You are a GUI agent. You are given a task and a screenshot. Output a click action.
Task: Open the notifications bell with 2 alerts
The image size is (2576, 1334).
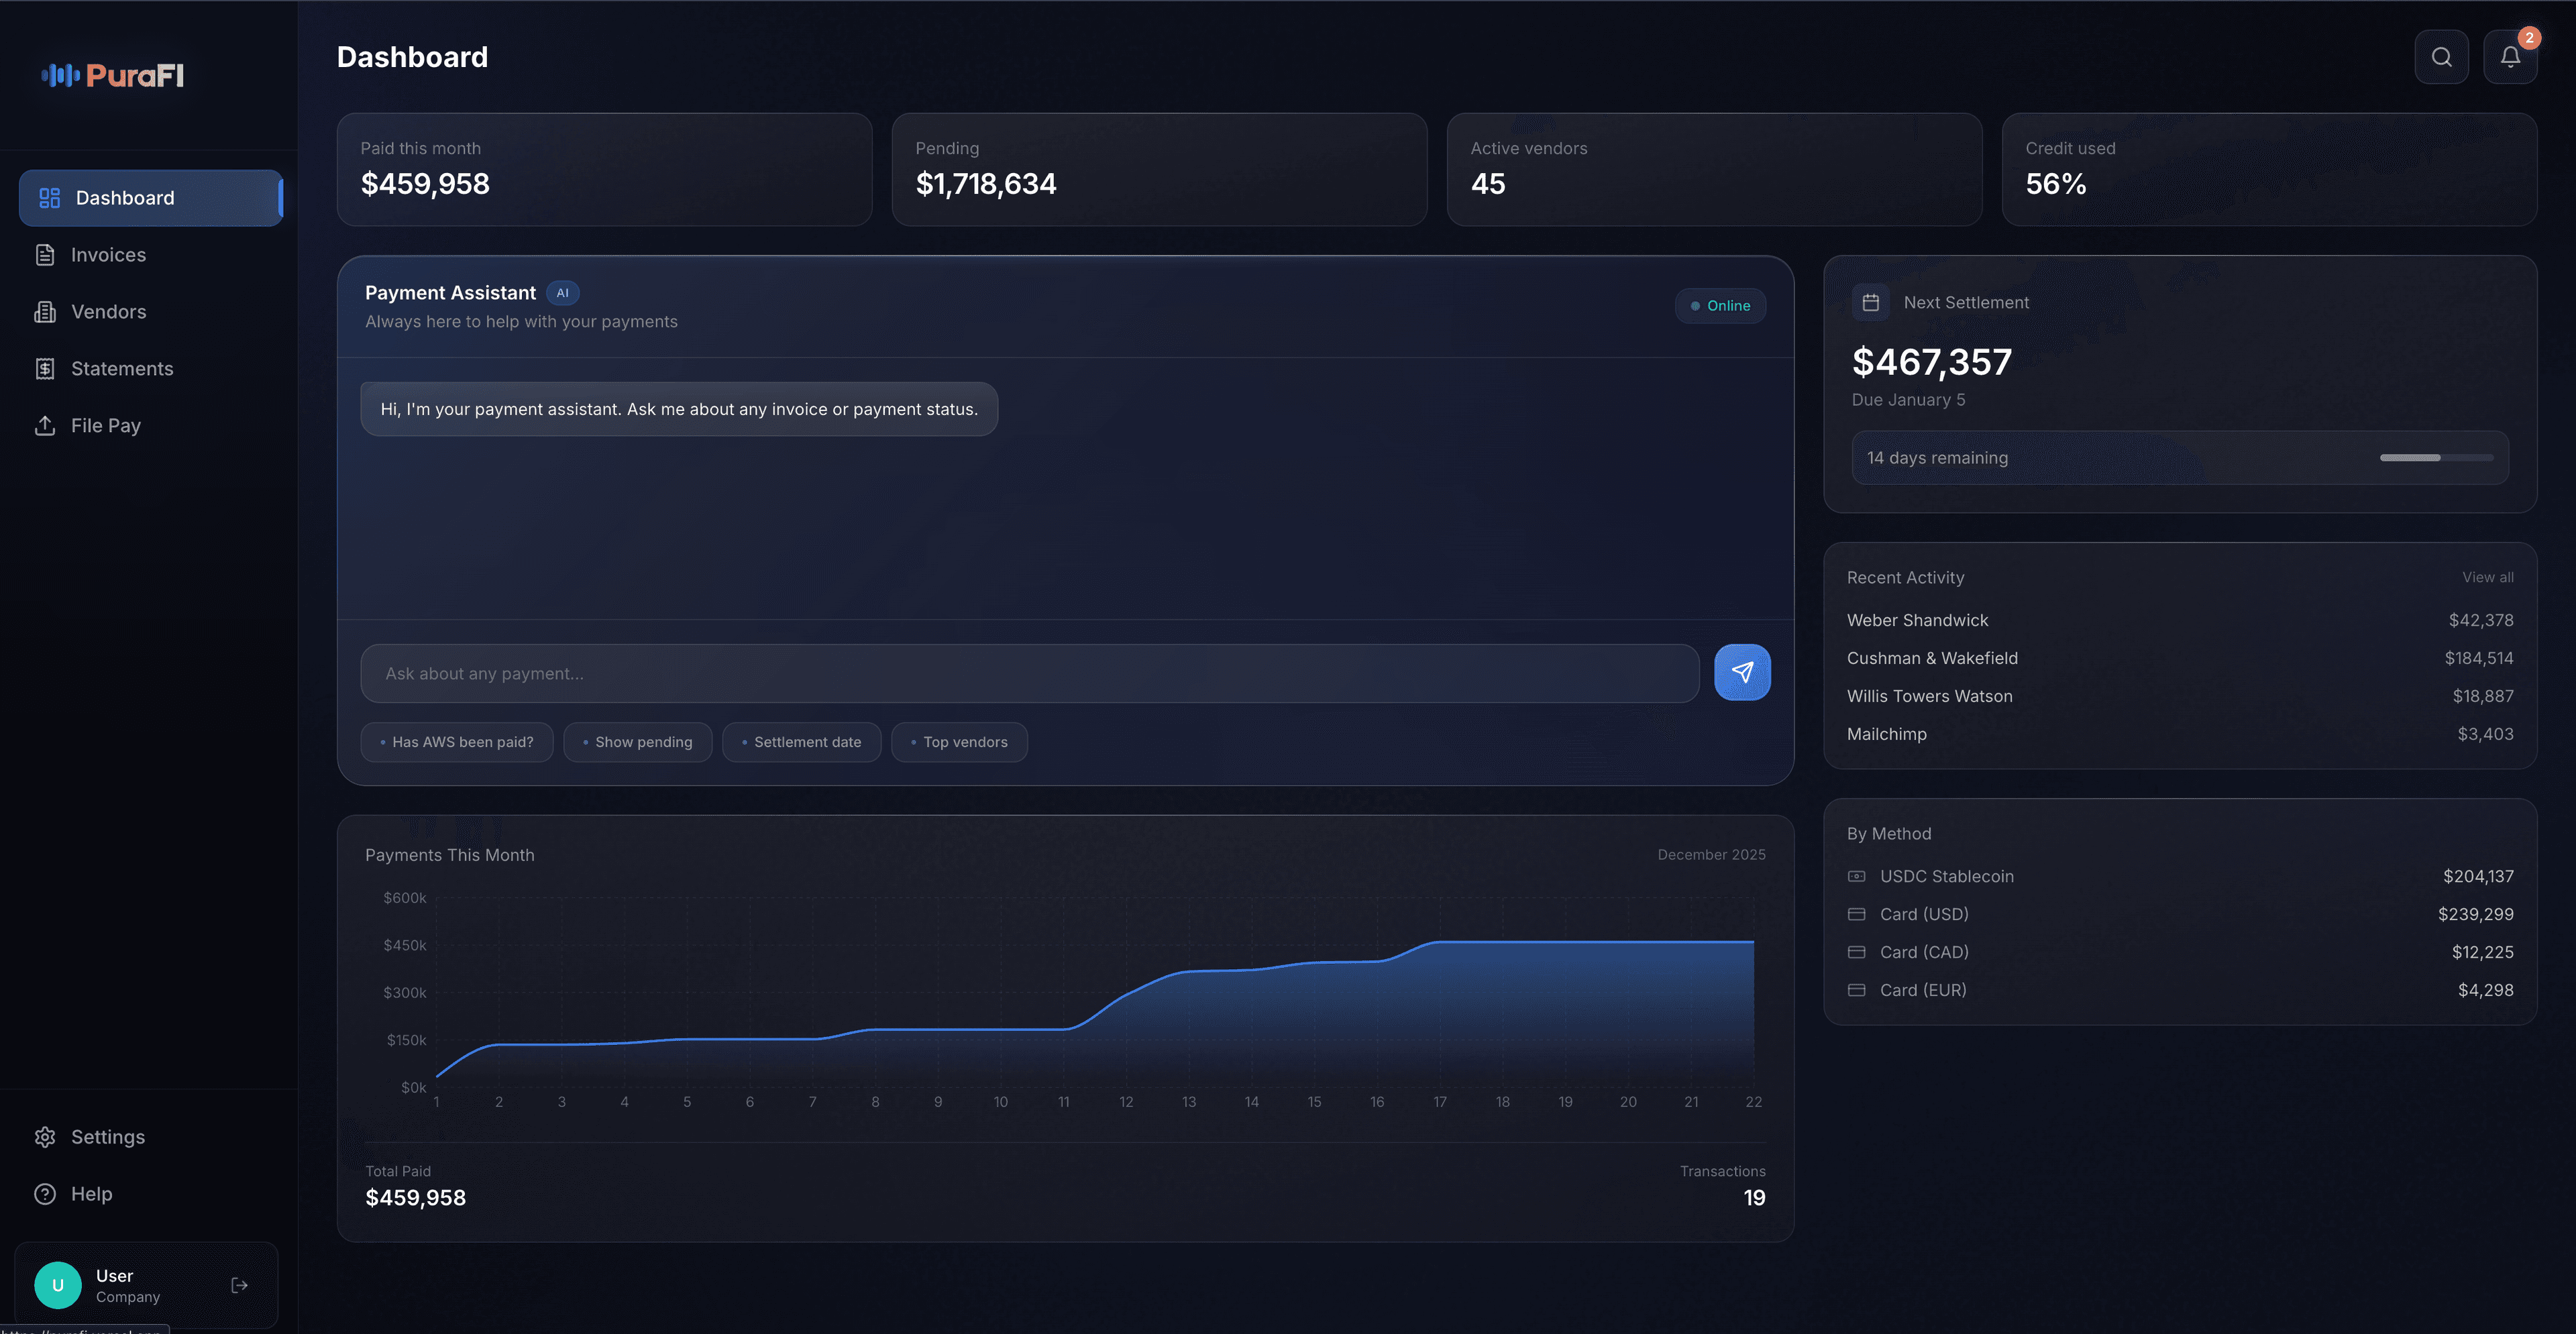tap(2510, 57)
